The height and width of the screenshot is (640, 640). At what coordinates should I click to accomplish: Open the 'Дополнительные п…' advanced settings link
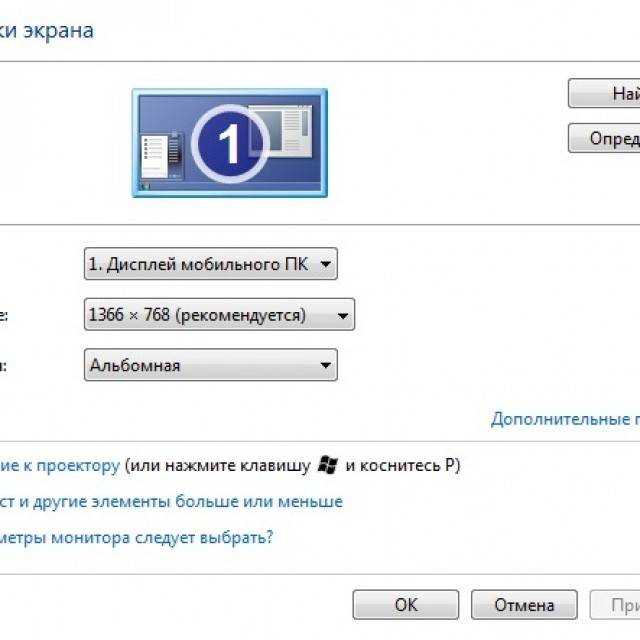[565, 419]
